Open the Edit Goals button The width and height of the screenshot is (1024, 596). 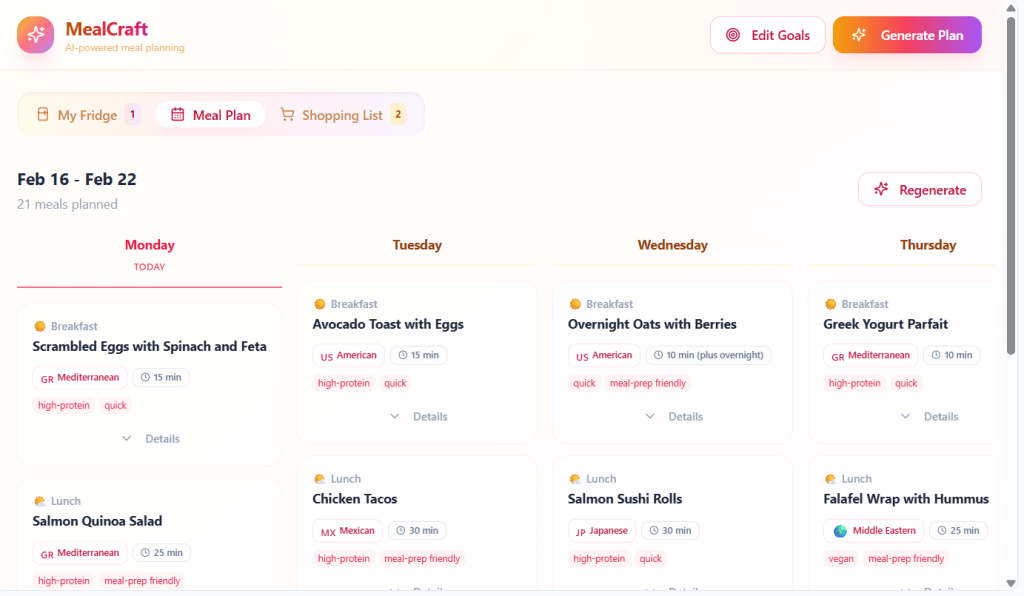coord(767,35)
